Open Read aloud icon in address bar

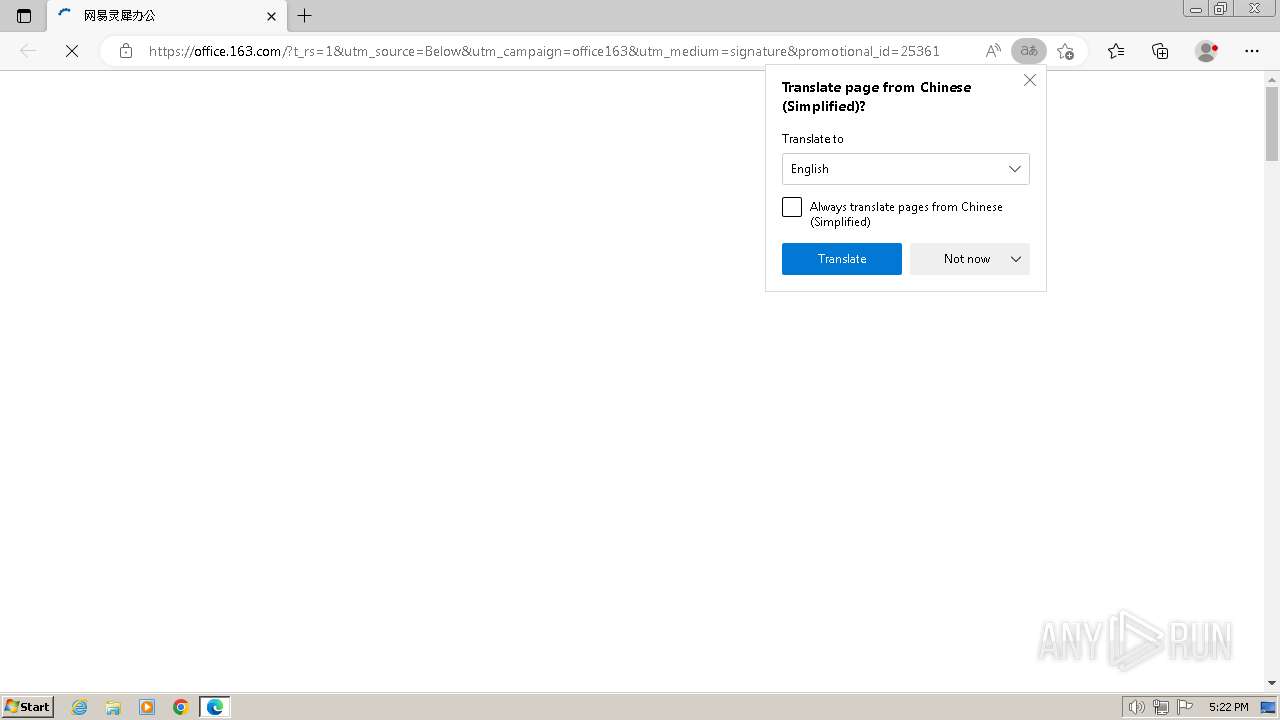click(993, 51)
